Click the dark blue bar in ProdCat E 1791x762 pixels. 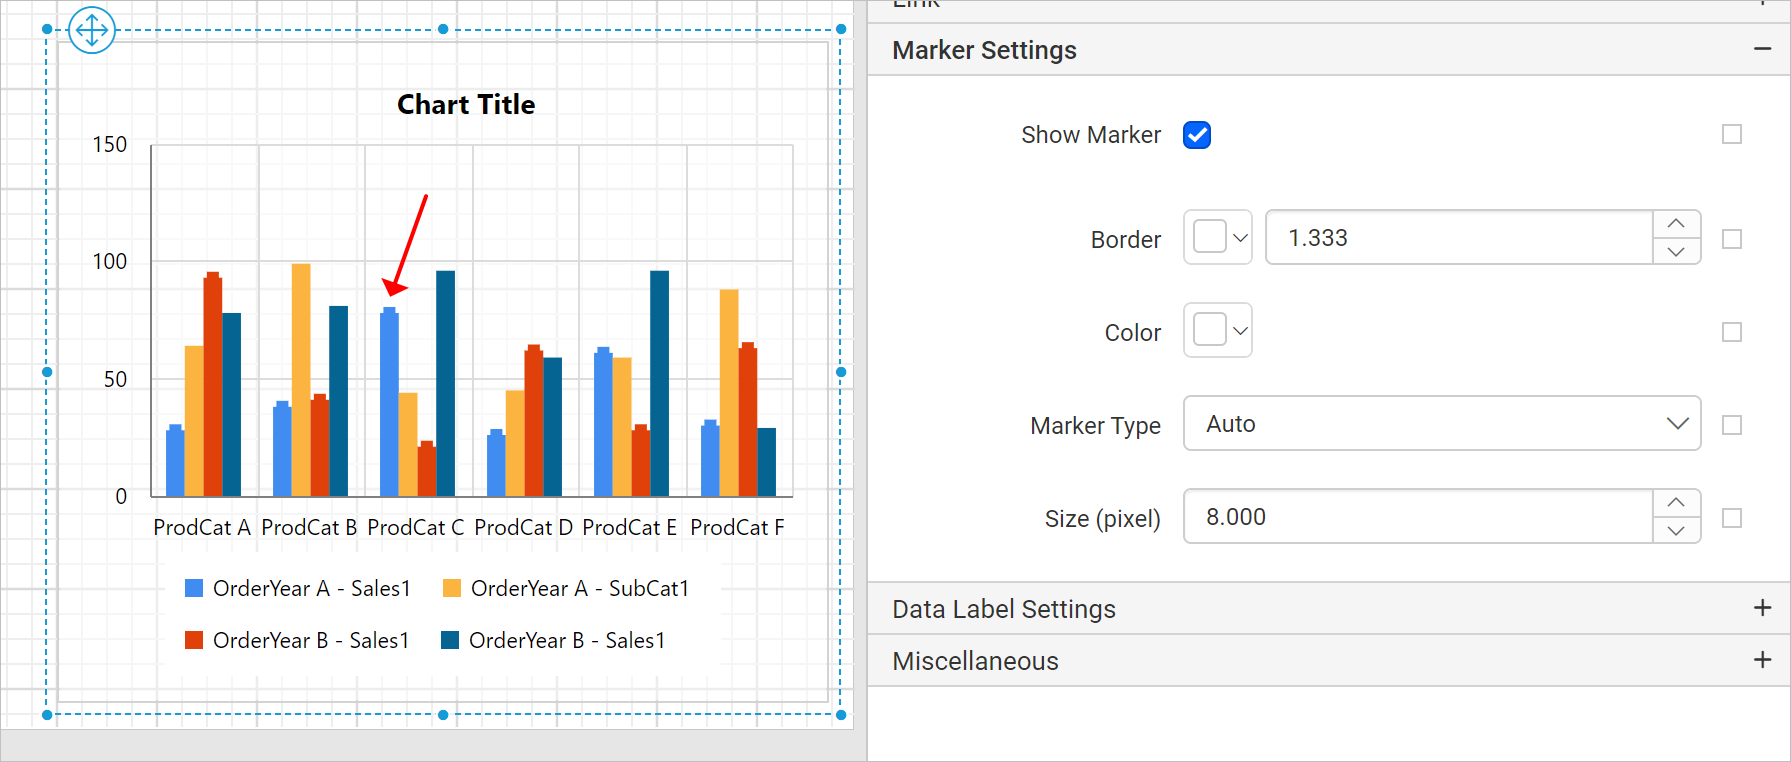pos(659,383)
